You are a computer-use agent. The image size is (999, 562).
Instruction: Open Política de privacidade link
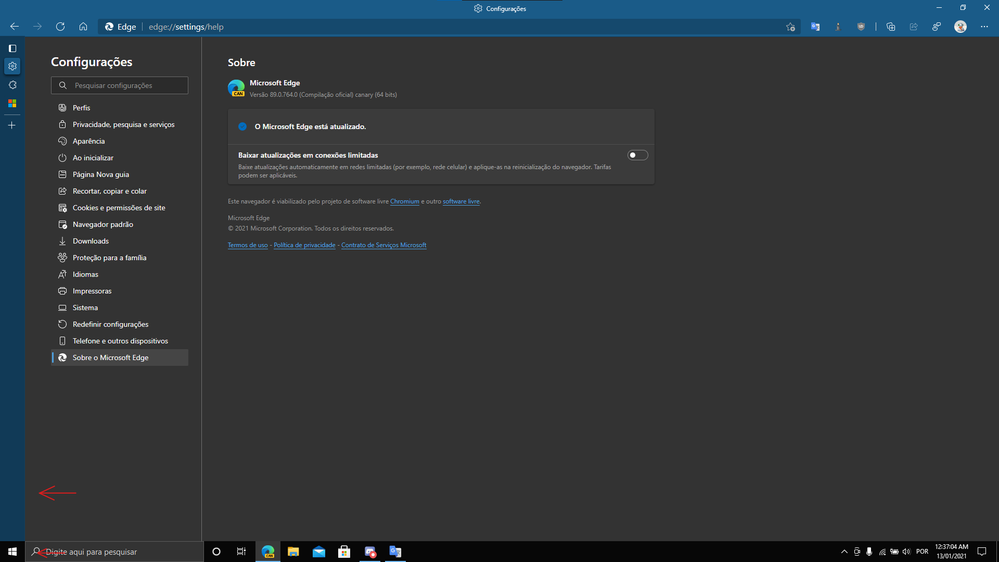305,245
